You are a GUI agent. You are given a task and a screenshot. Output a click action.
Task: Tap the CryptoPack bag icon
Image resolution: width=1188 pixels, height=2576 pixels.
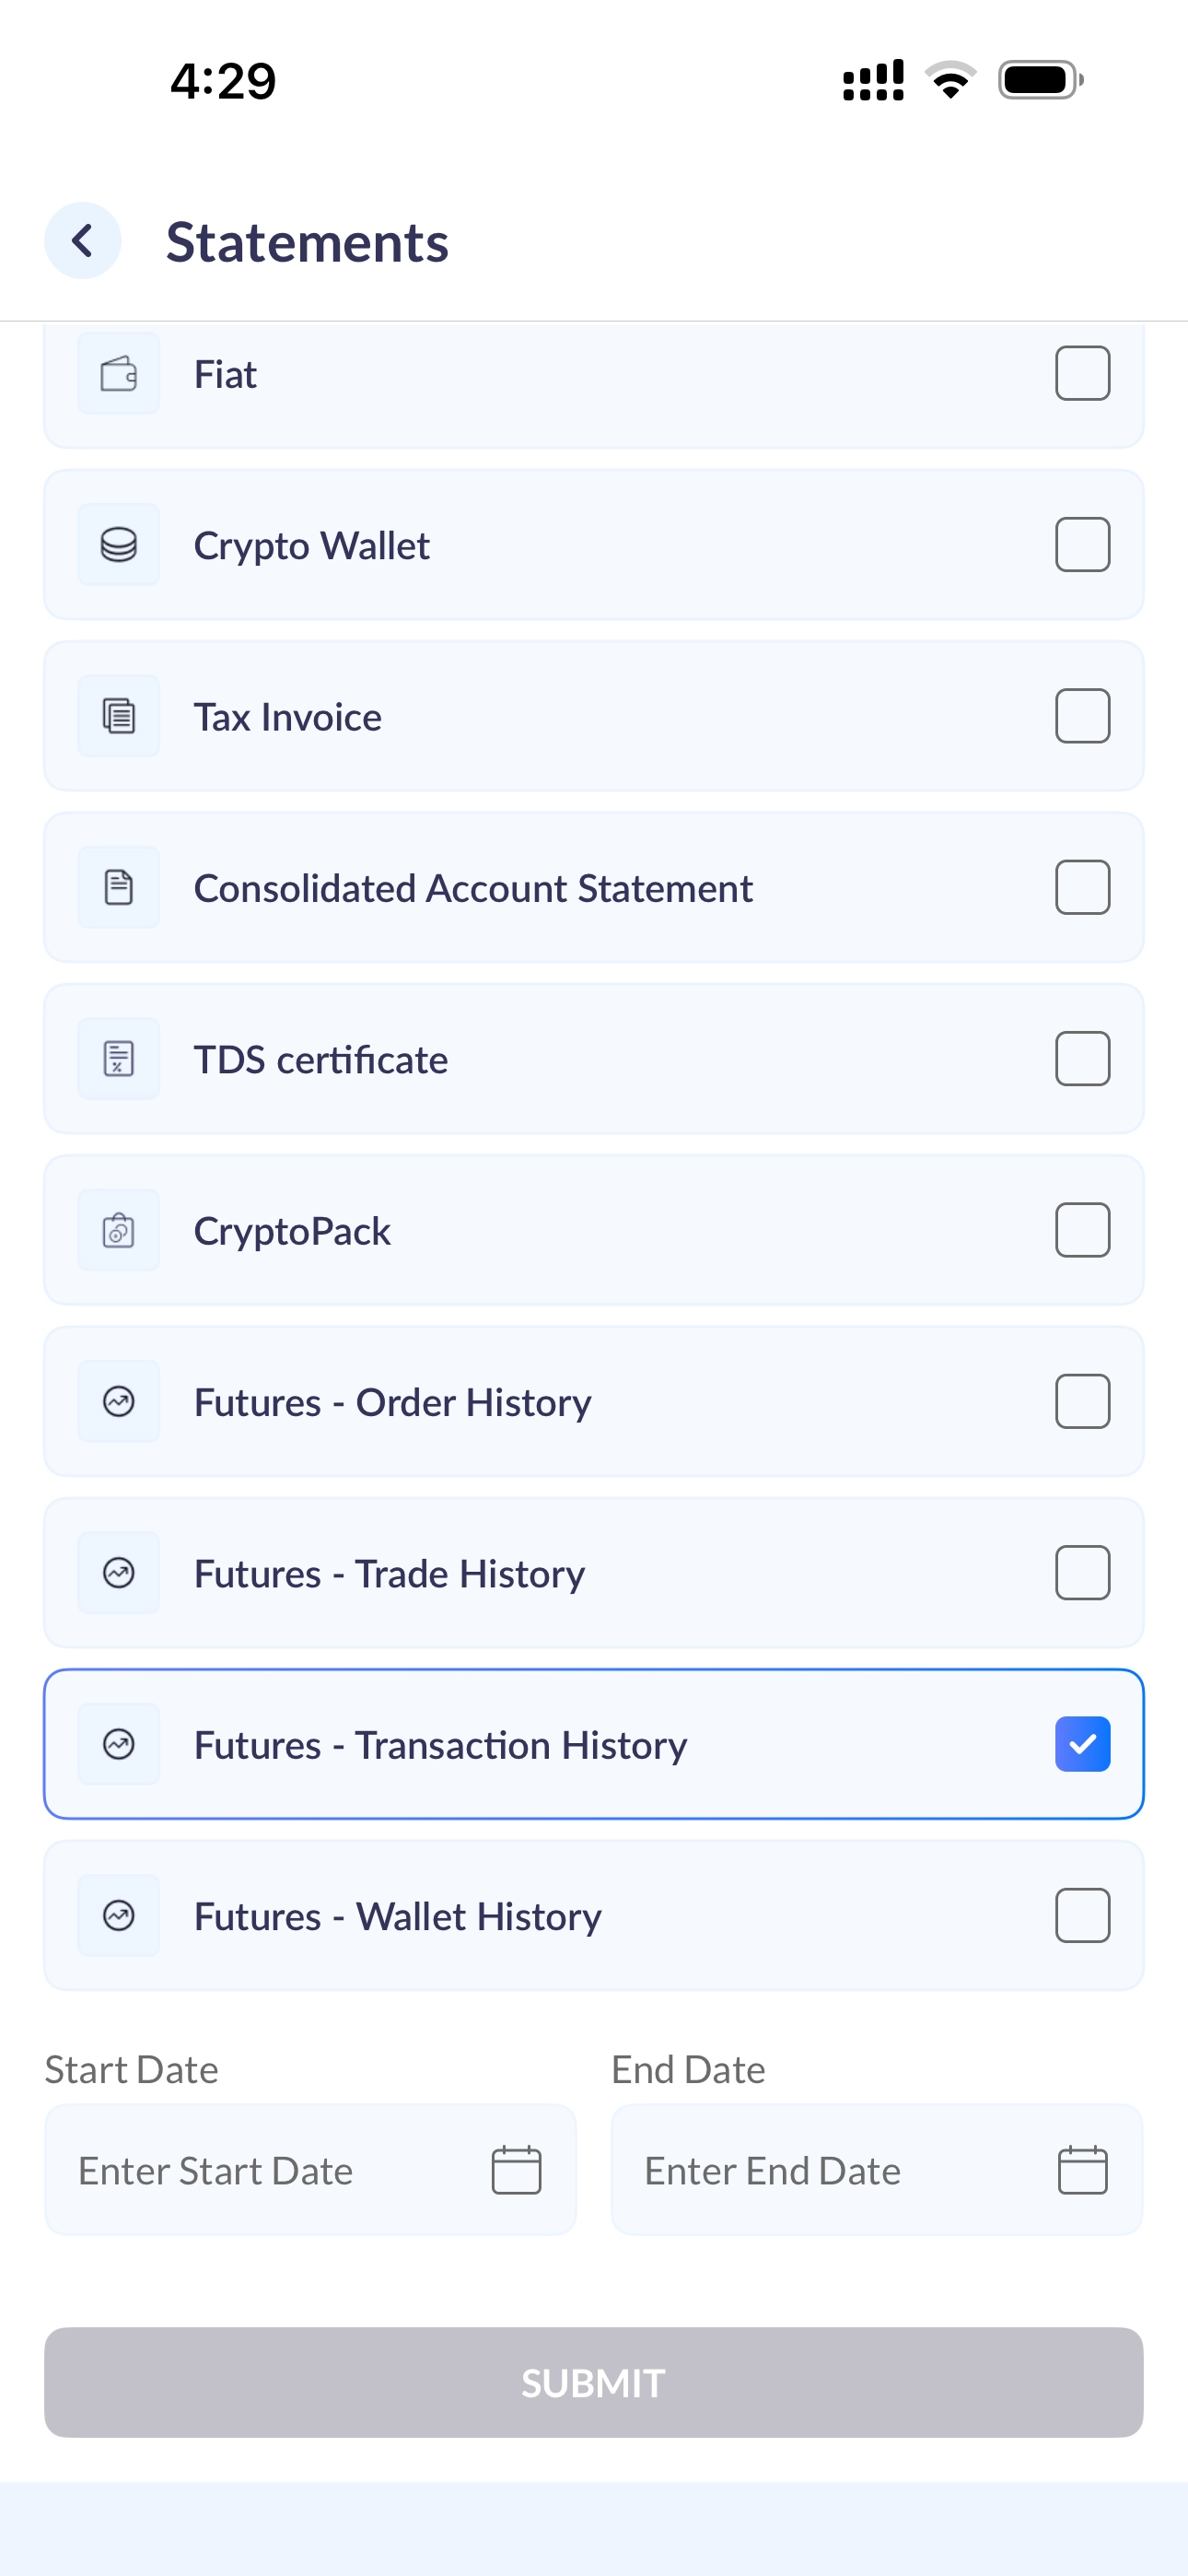pos(119,1230)
